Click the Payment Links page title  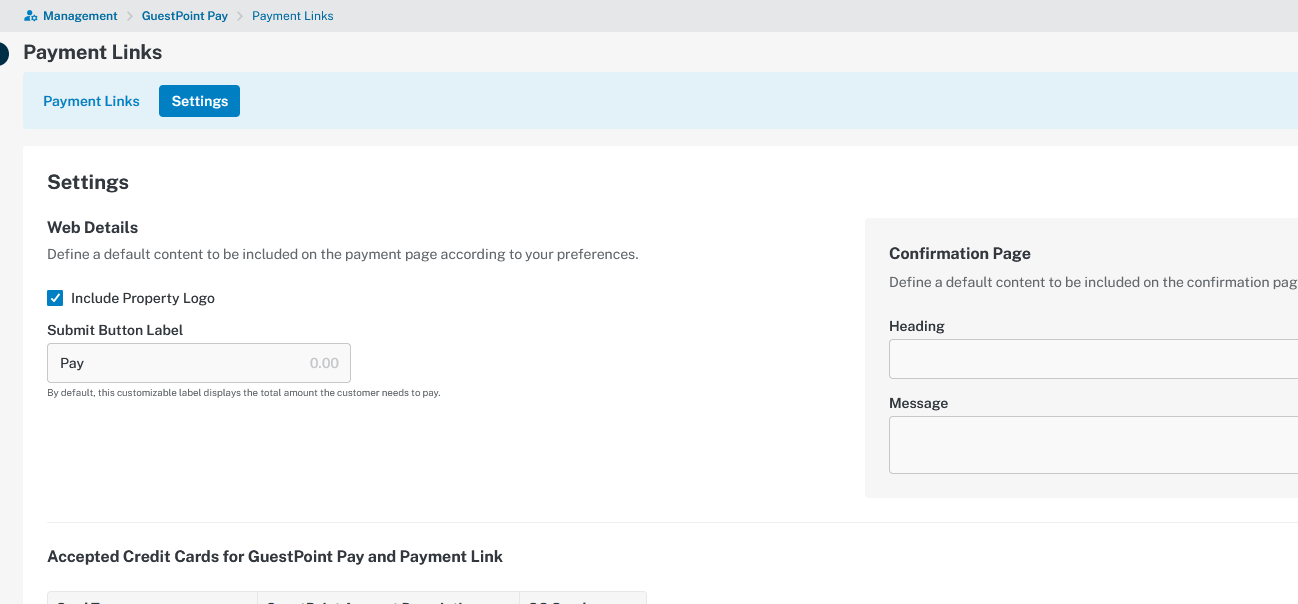tap(92, 52)
